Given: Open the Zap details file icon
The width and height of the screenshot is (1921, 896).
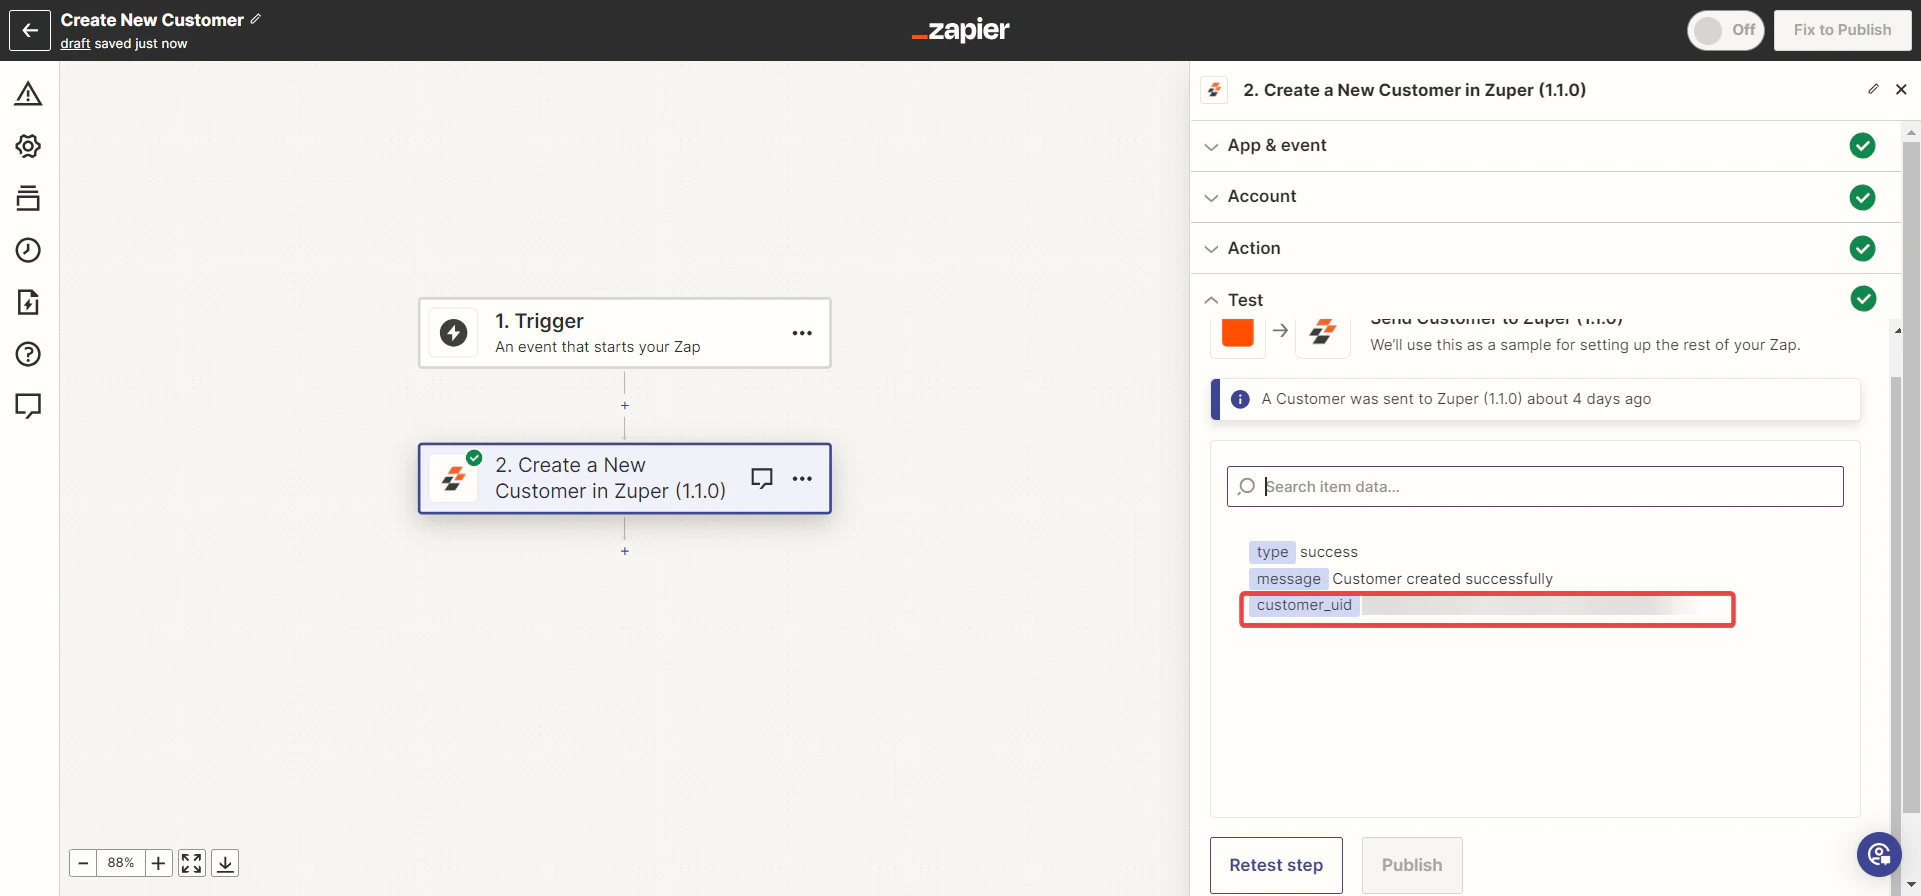Looking at the screenshot, I should [x=28, y=302].
